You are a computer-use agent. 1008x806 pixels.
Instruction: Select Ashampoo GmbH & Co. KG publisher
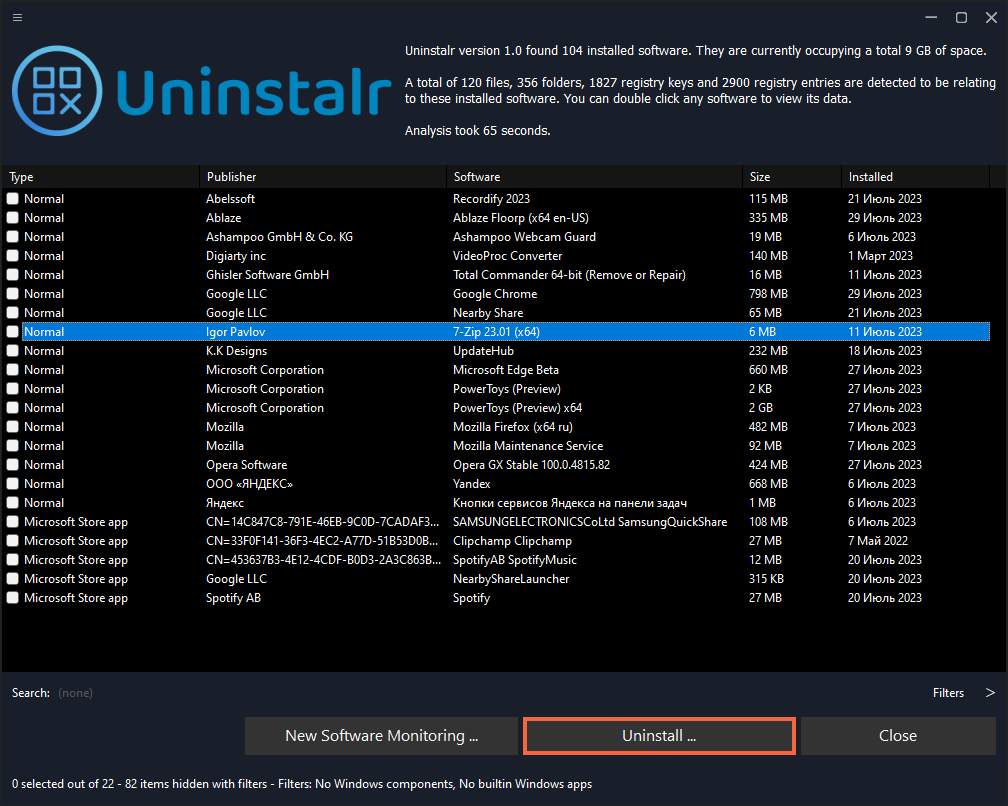280,237
